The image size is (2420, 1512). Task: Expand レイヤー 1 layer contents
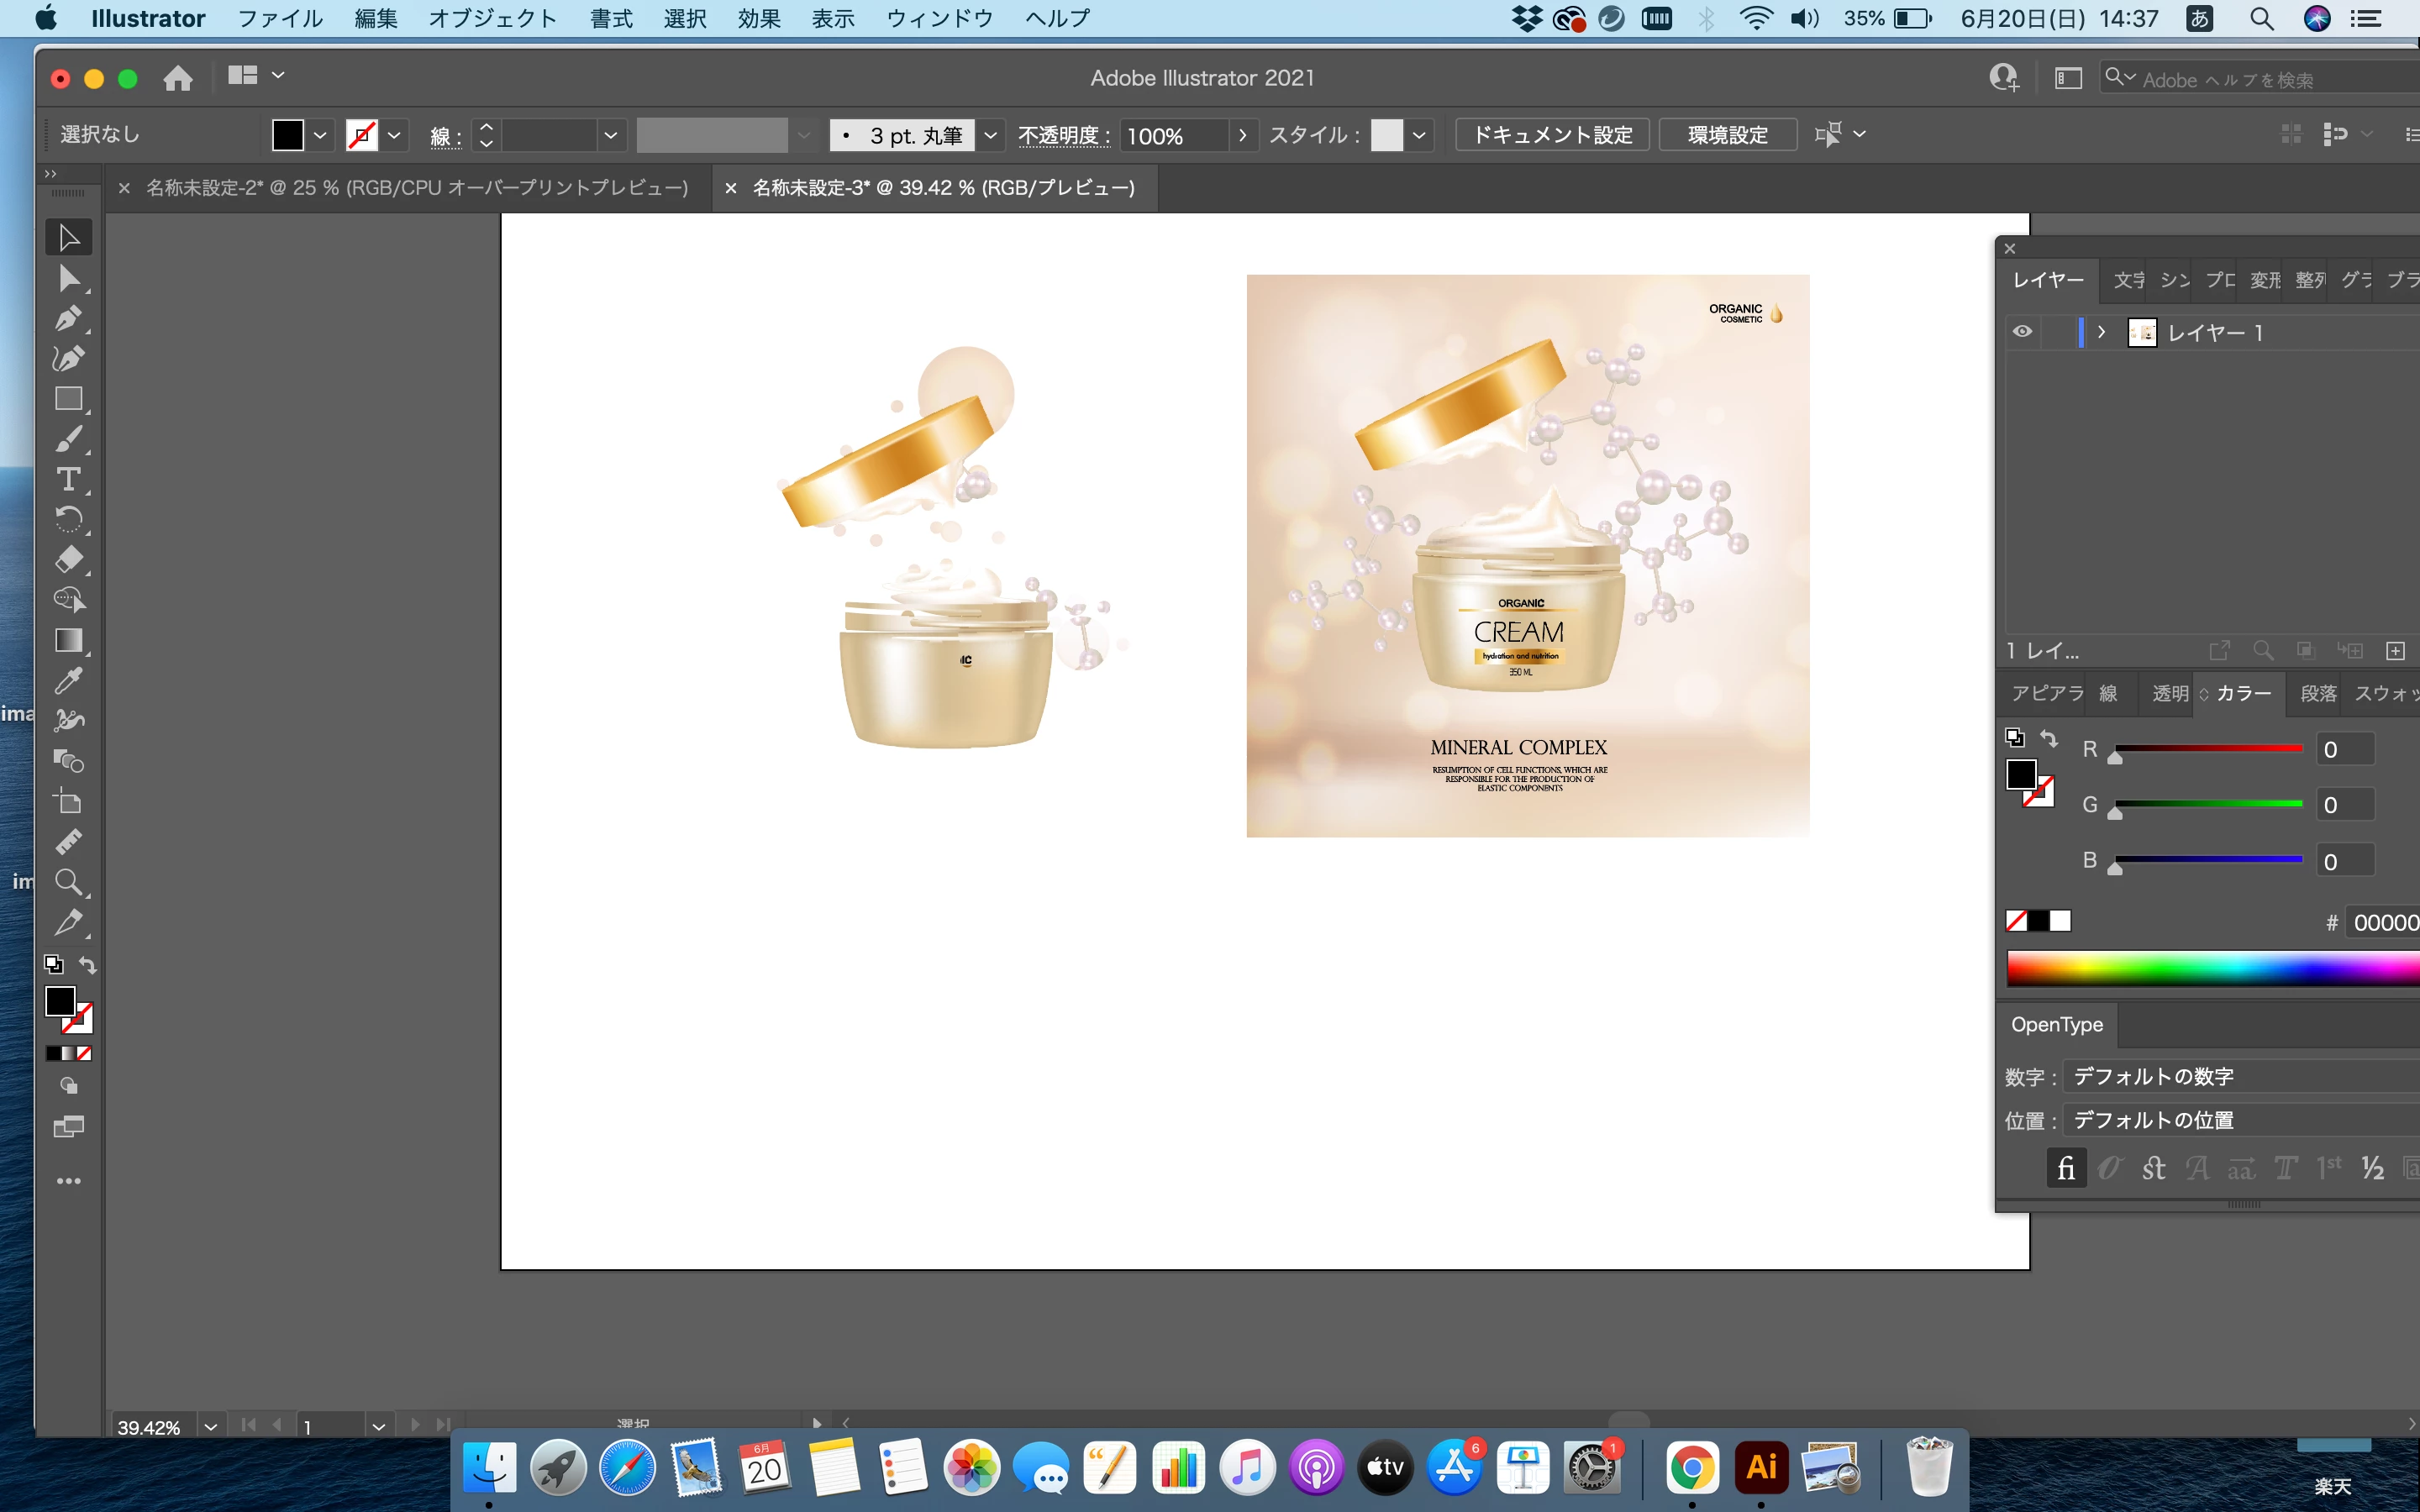(x=2102, y=332)
